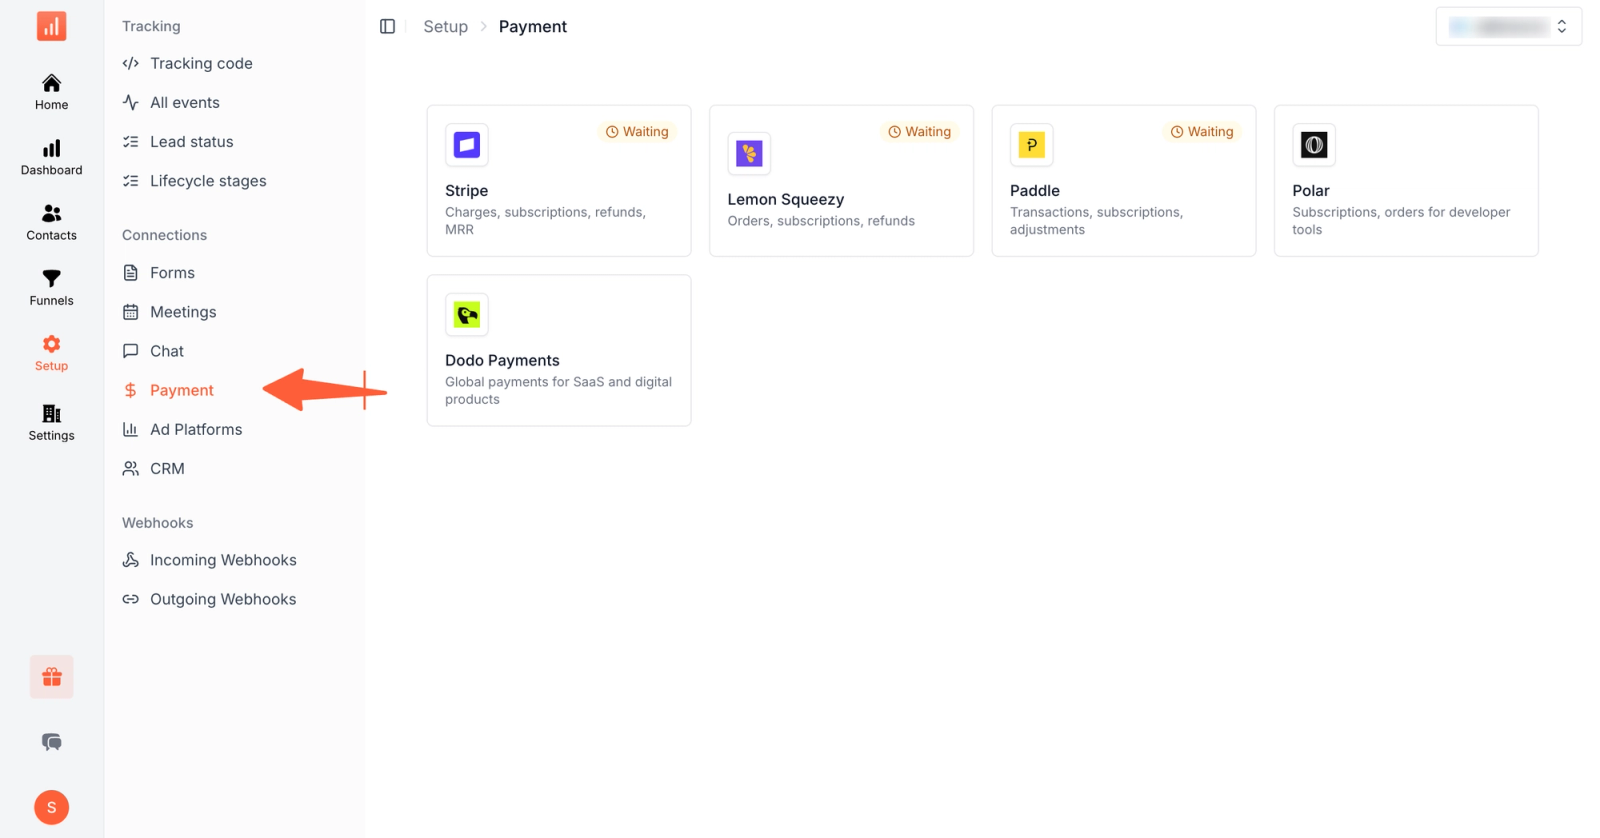Open CRM menu item
This screenshot has height=838, width=1600.
click(x=153, y=468)
